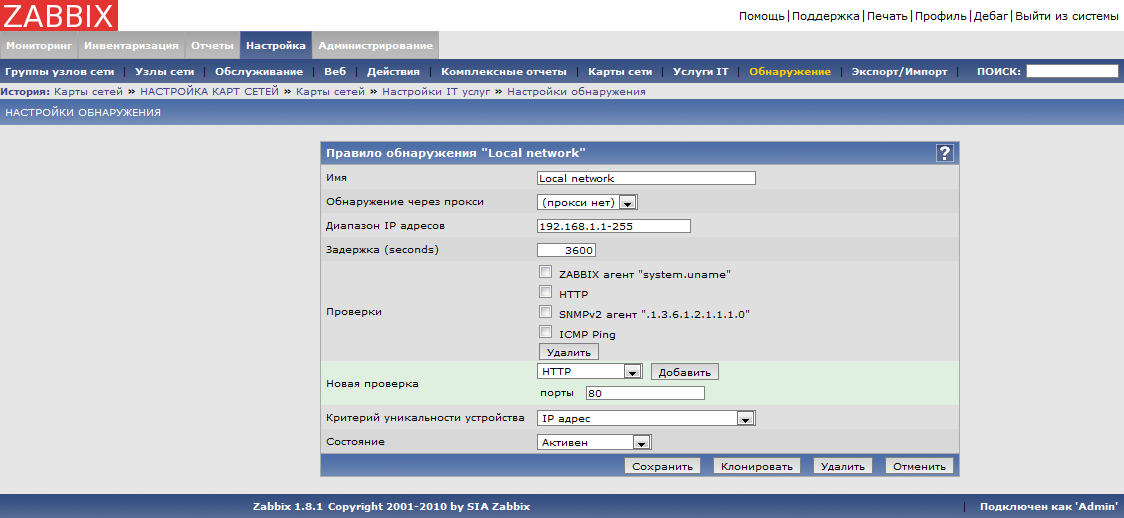Open Действия submenu

[x=394, y=72]
